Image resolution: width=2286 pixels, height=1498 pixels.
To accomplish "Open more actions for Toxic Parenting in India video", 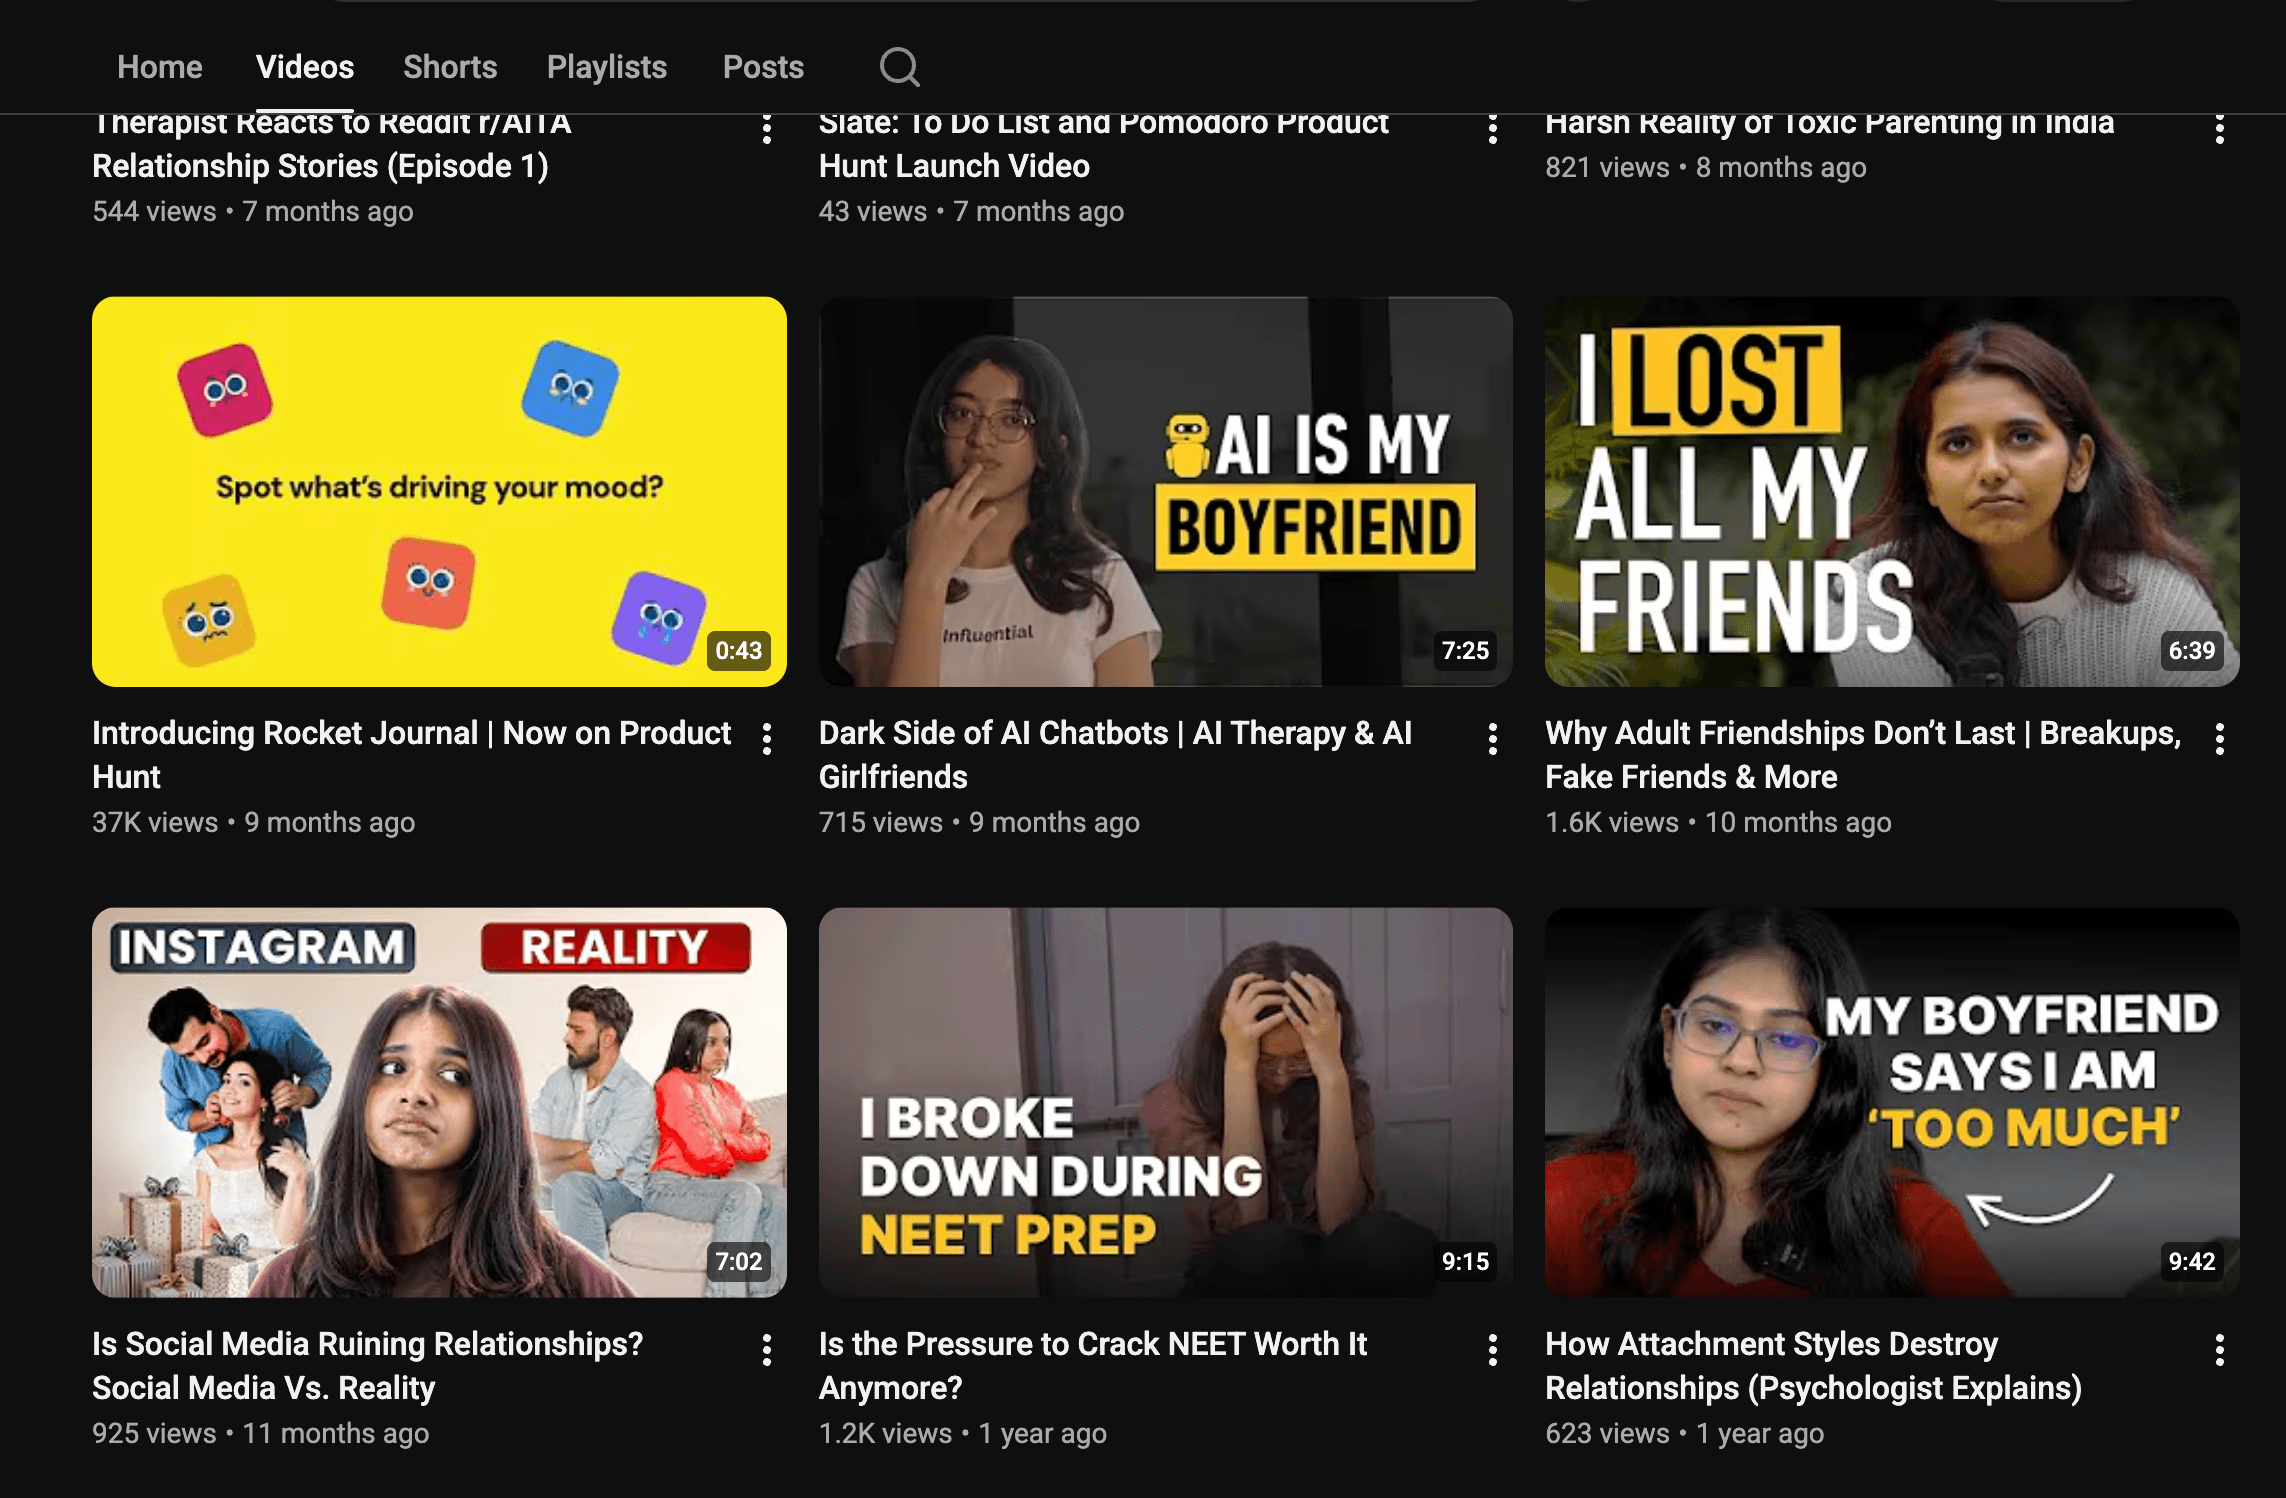I will pyautogui.click(x=2220, y=129).
